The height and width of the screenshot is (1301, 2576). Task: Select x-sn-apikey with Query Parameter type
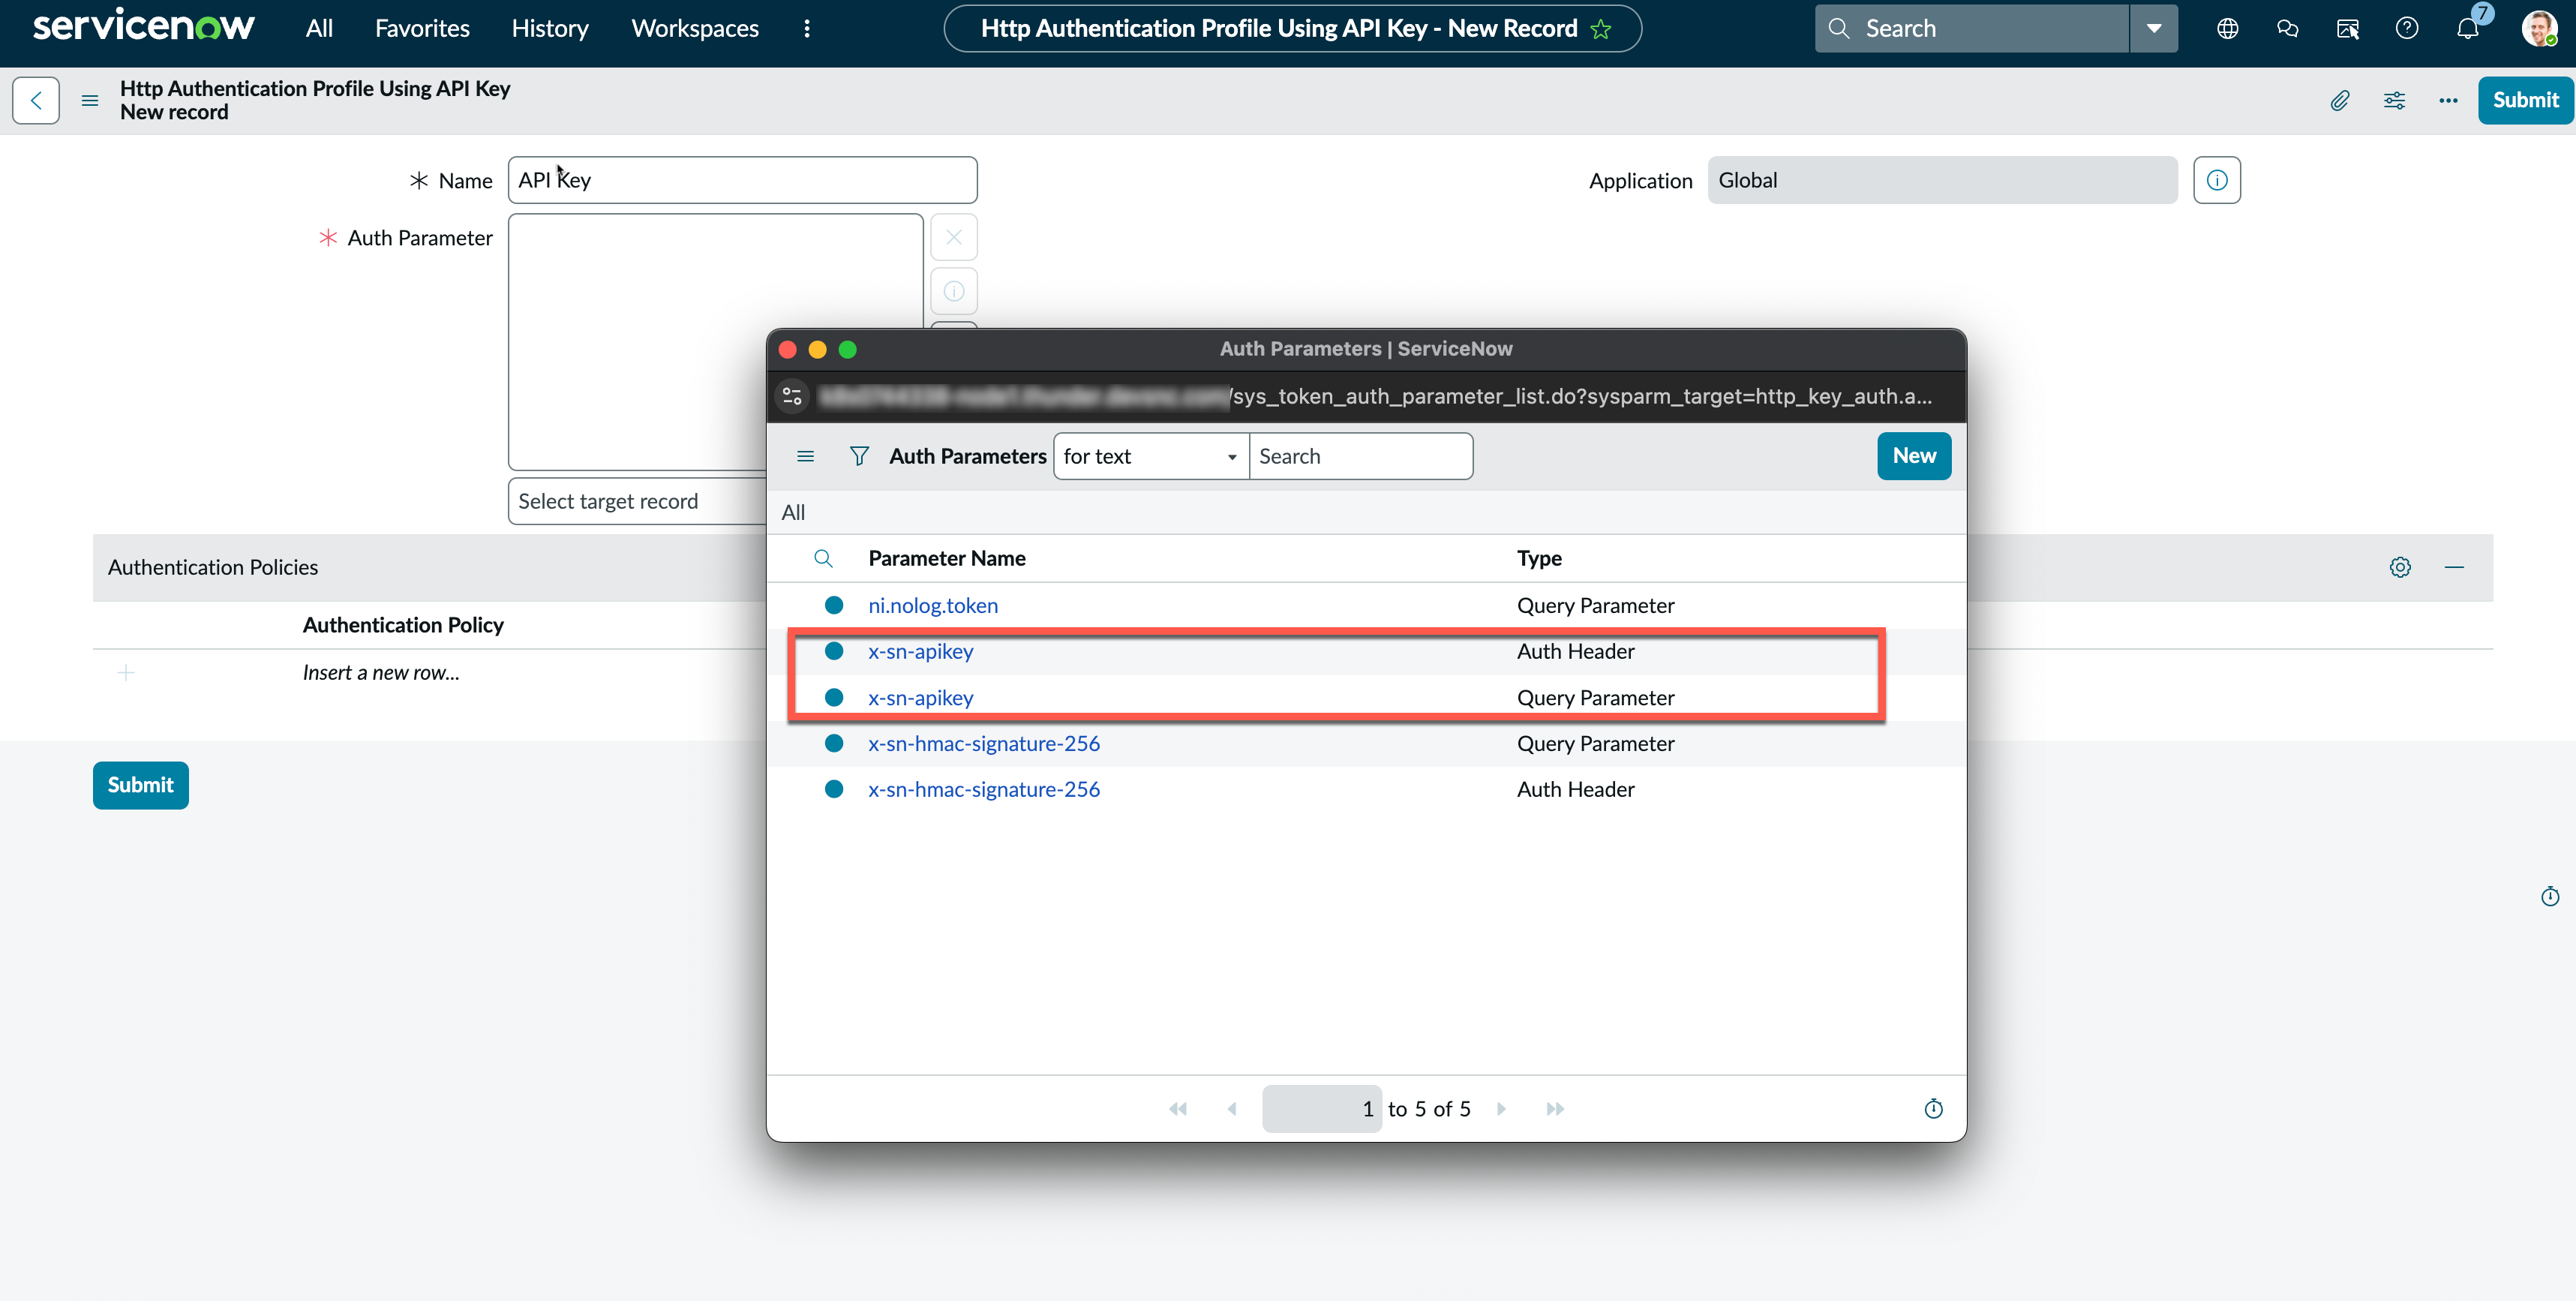coord(920,697)
